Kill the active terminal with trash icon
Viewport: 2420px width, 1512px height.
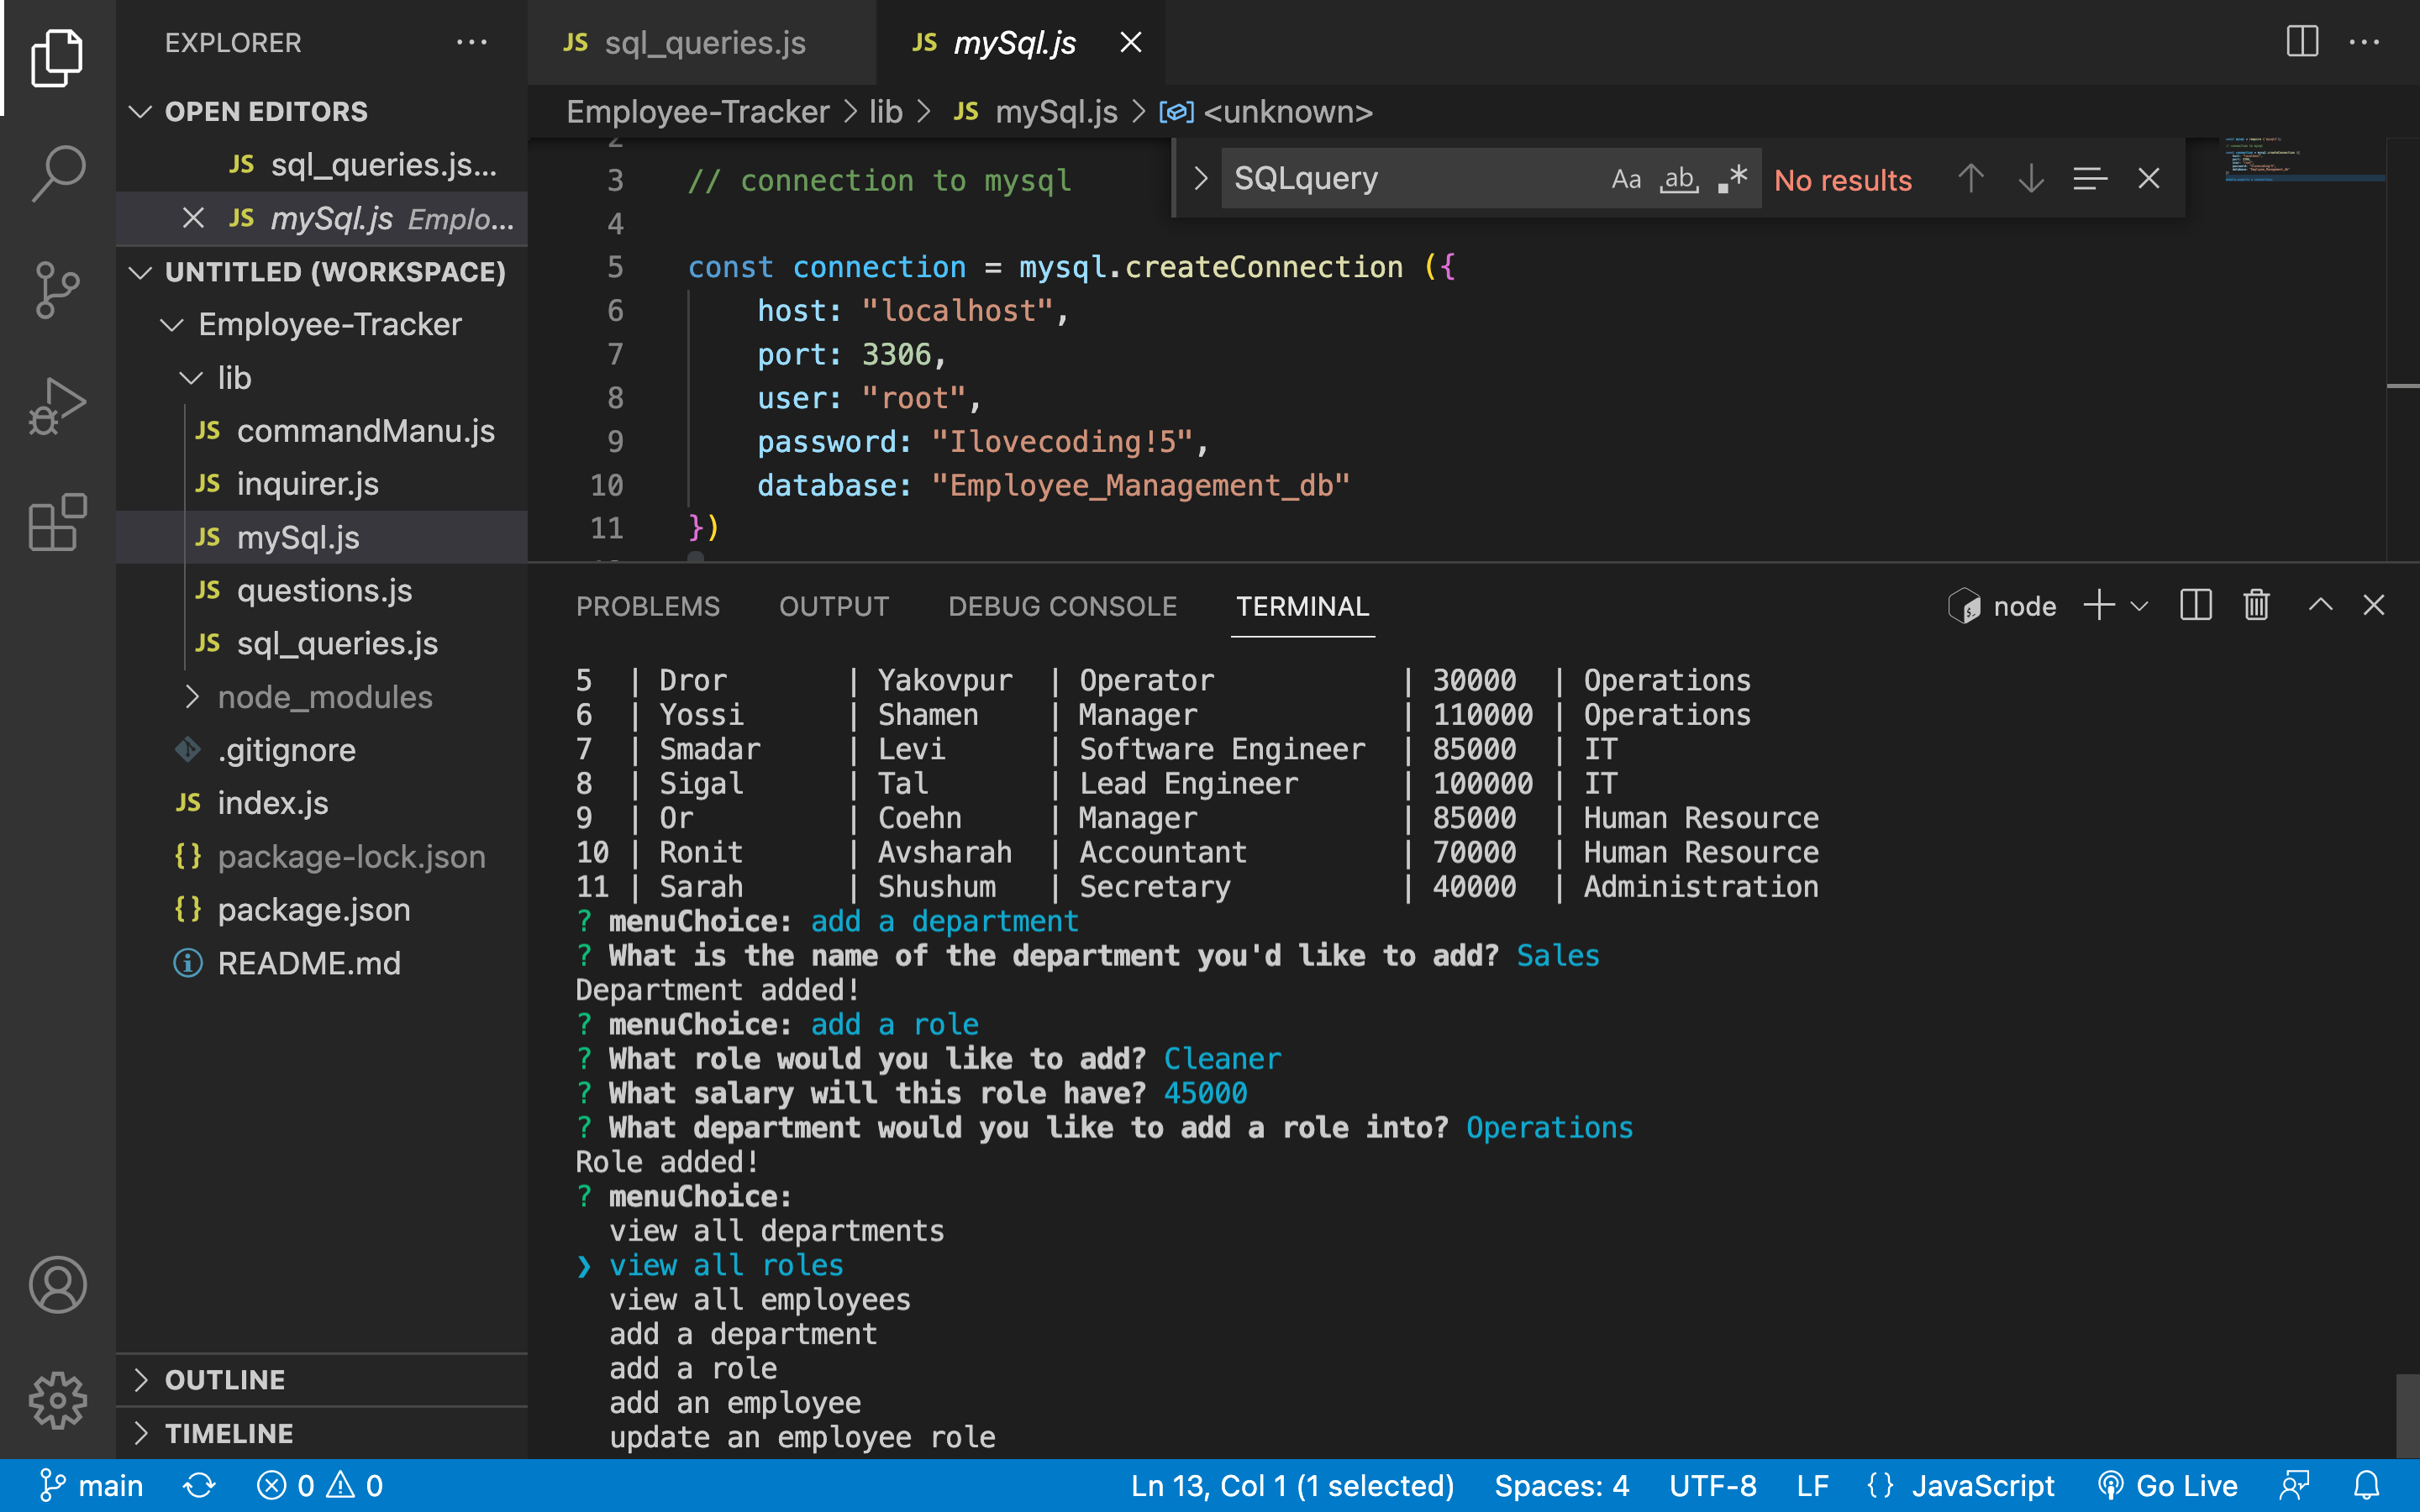(x=2256, y=605)
